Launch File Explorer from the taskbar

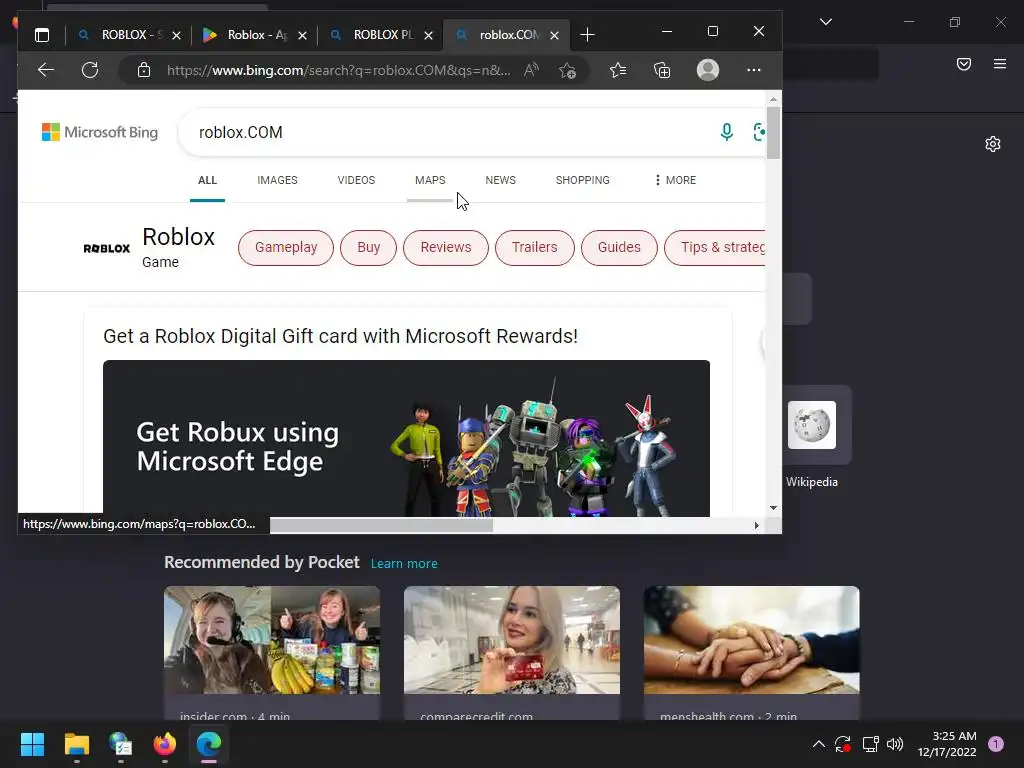pyautogui.click(x=77, y=744)
